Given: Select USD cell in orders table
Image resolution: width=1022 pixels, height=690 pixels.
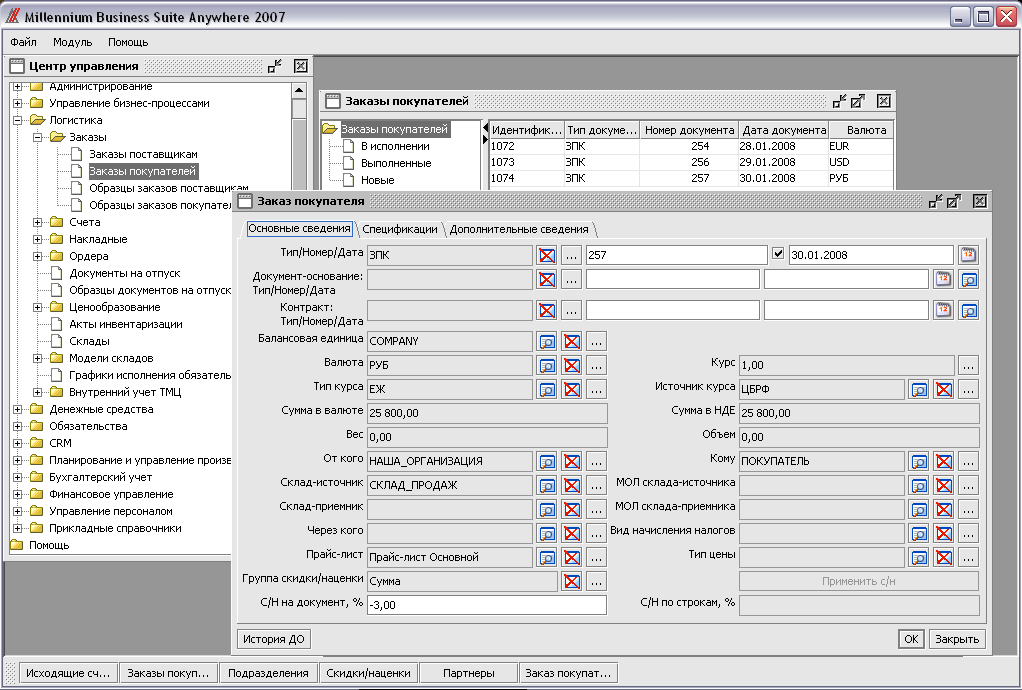Looking at the screenshot, I should click(x=860, y=162).
